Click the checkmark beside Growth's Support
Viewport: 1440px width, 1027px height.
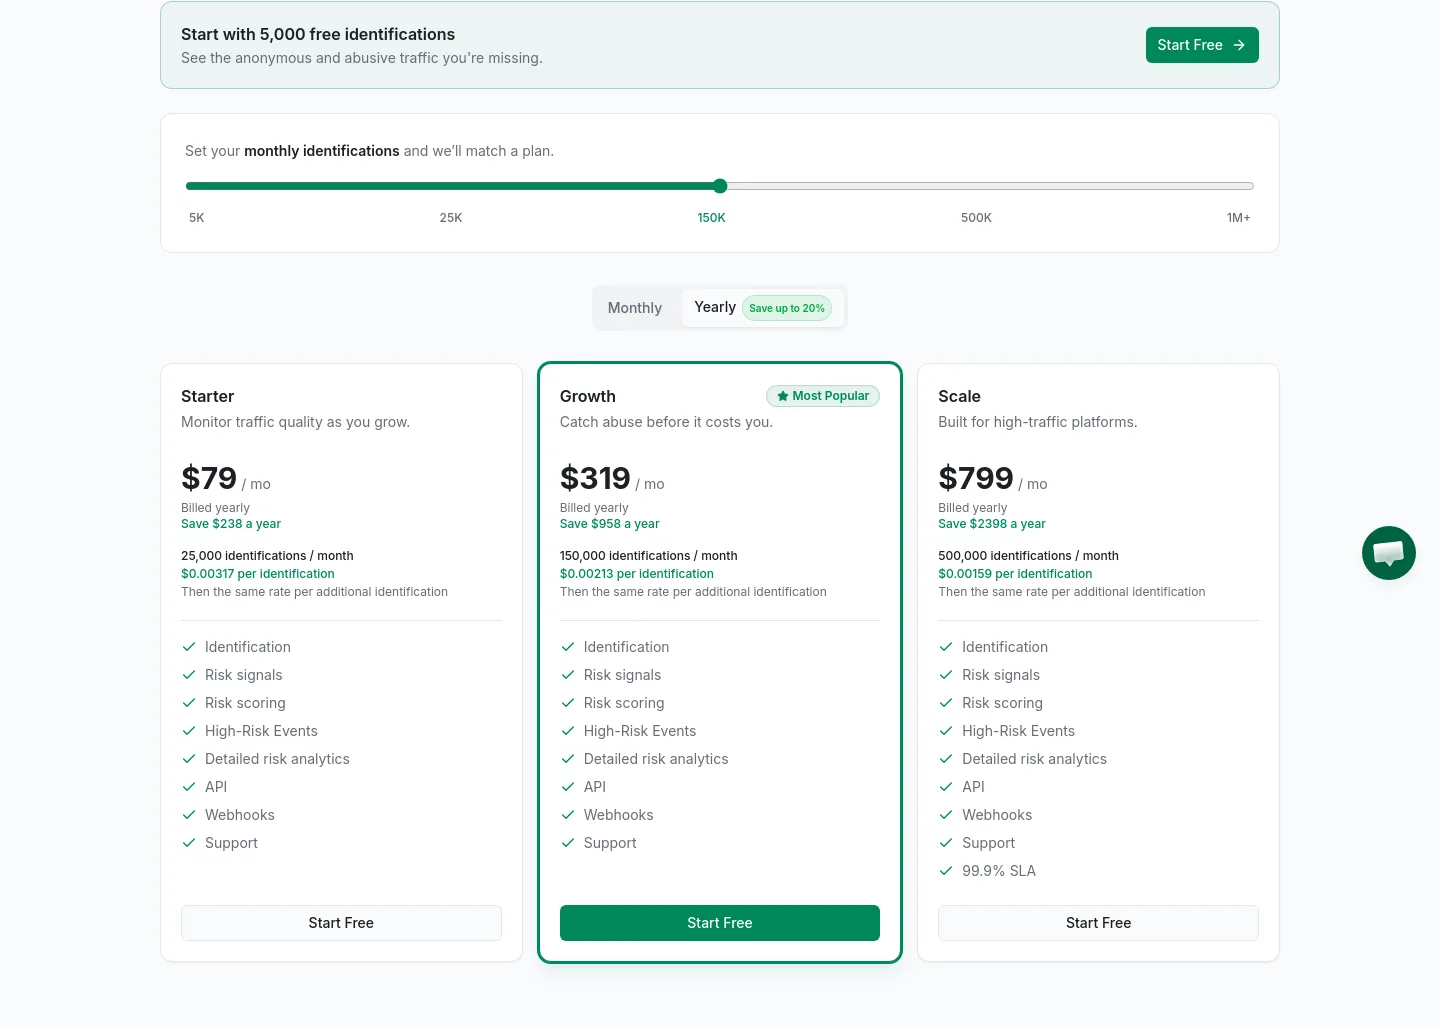[568, 843]
